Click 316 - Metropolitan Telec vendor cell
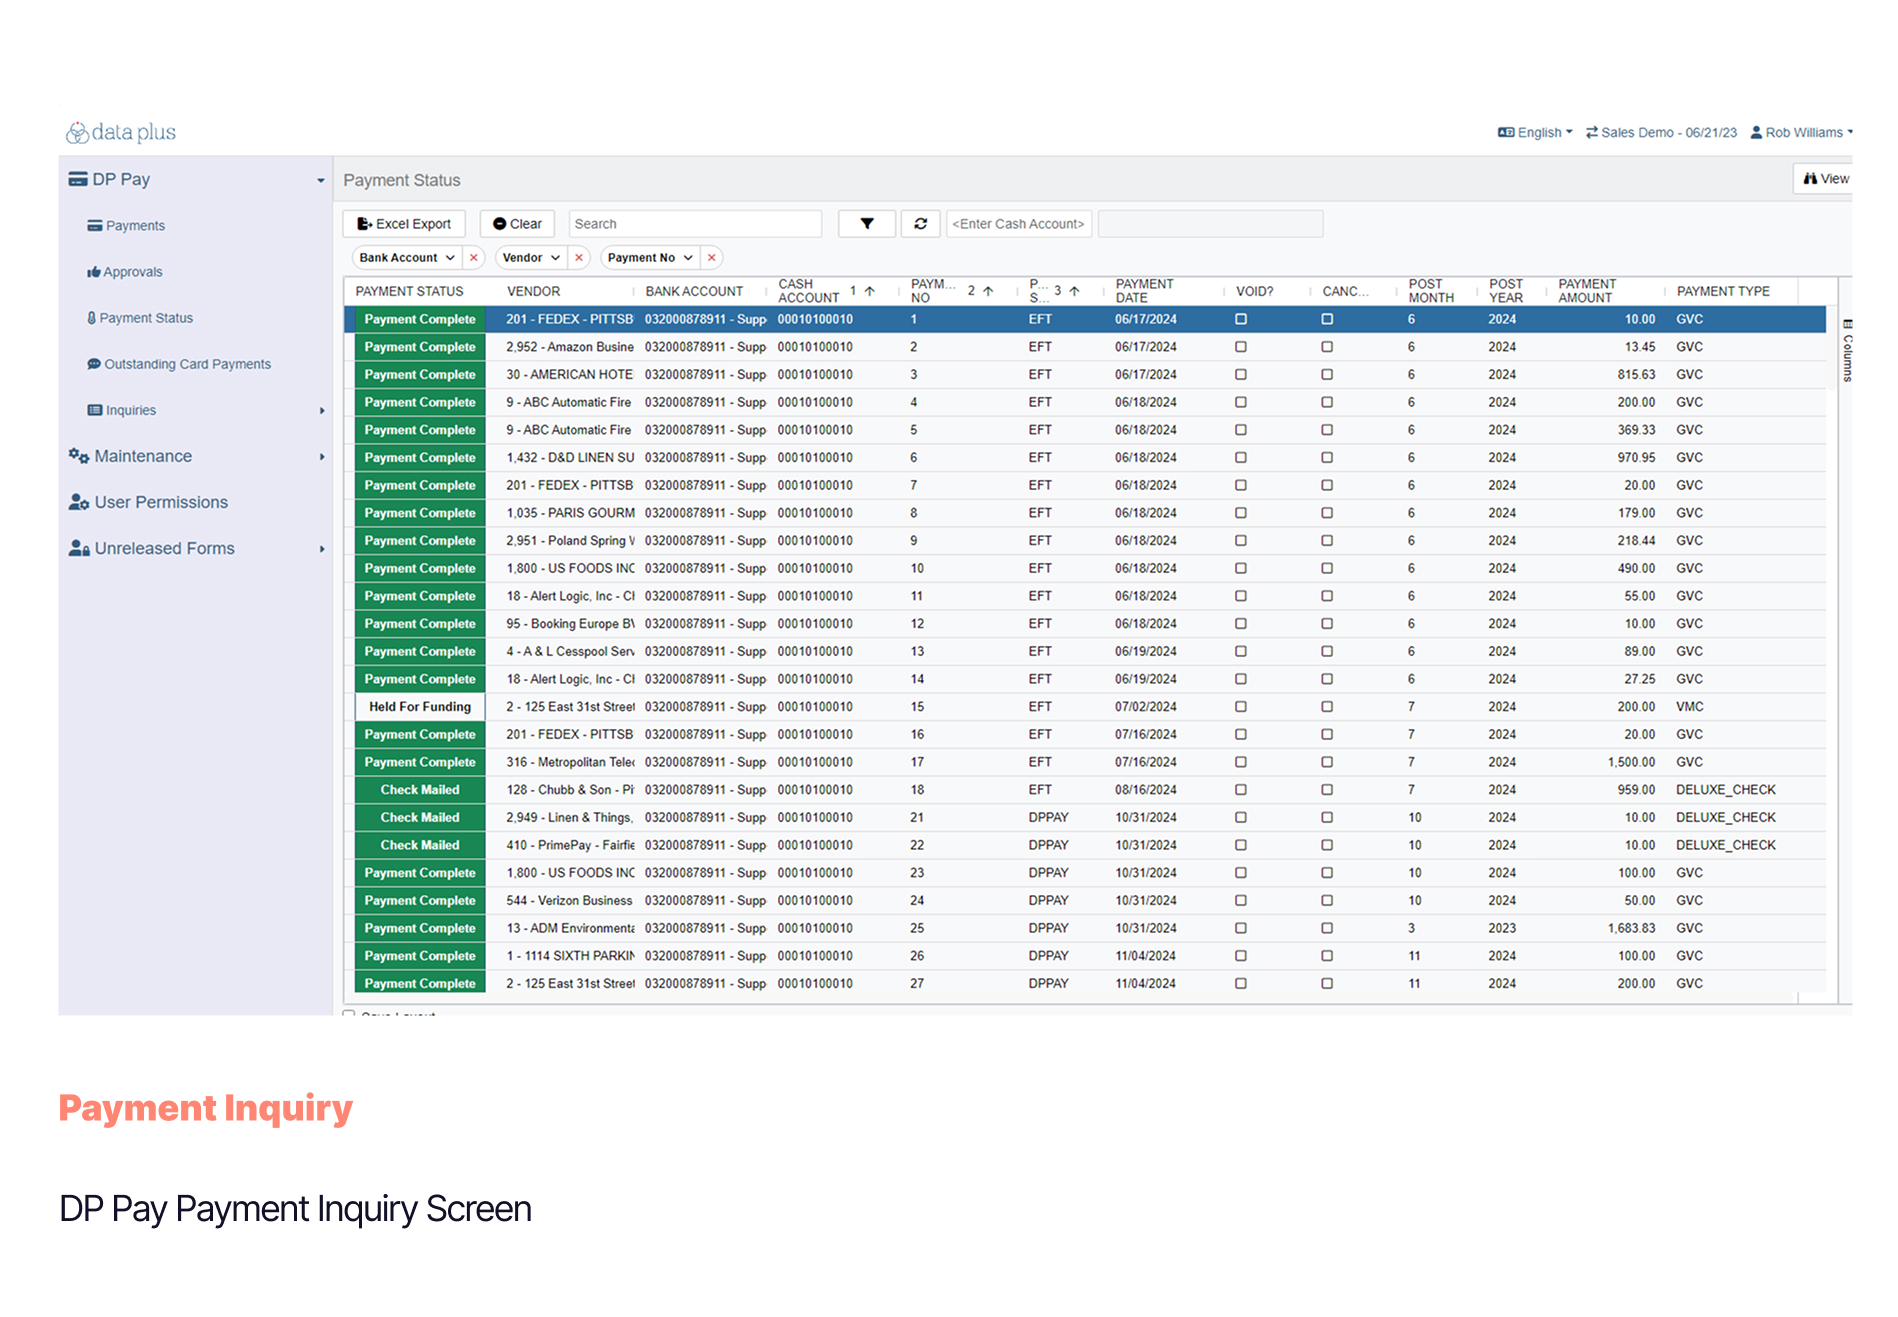Screen dimensions: 1898x1317 (x=570, y=762)
